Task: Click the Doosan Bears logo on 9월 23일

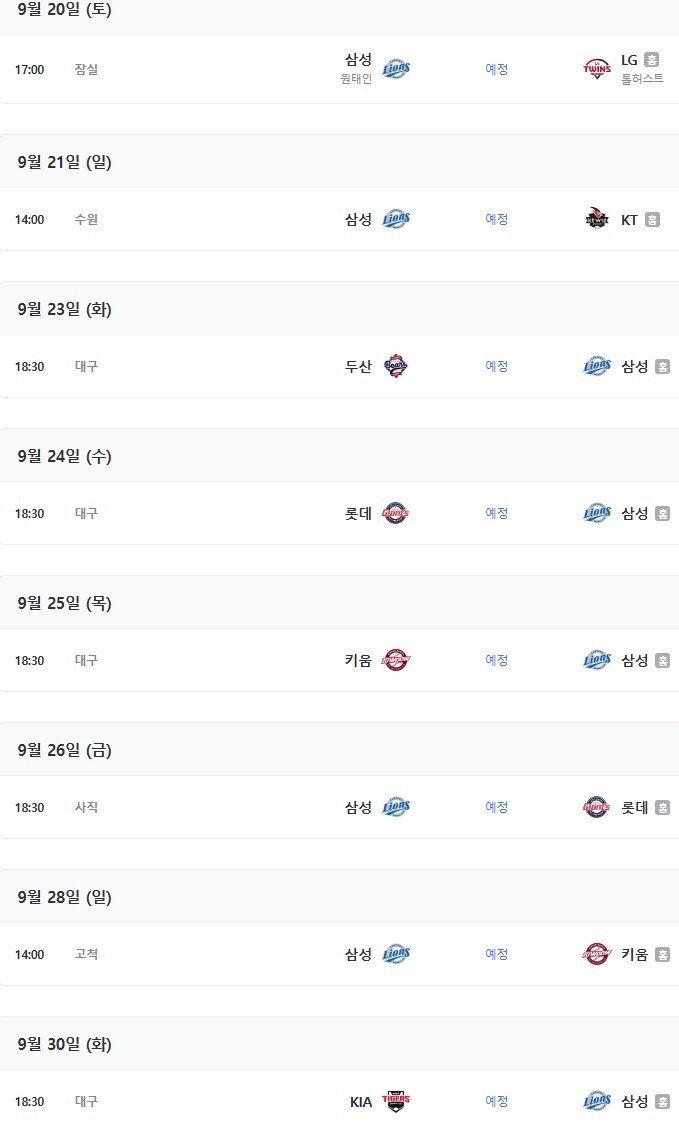Action: click(396, 366)
